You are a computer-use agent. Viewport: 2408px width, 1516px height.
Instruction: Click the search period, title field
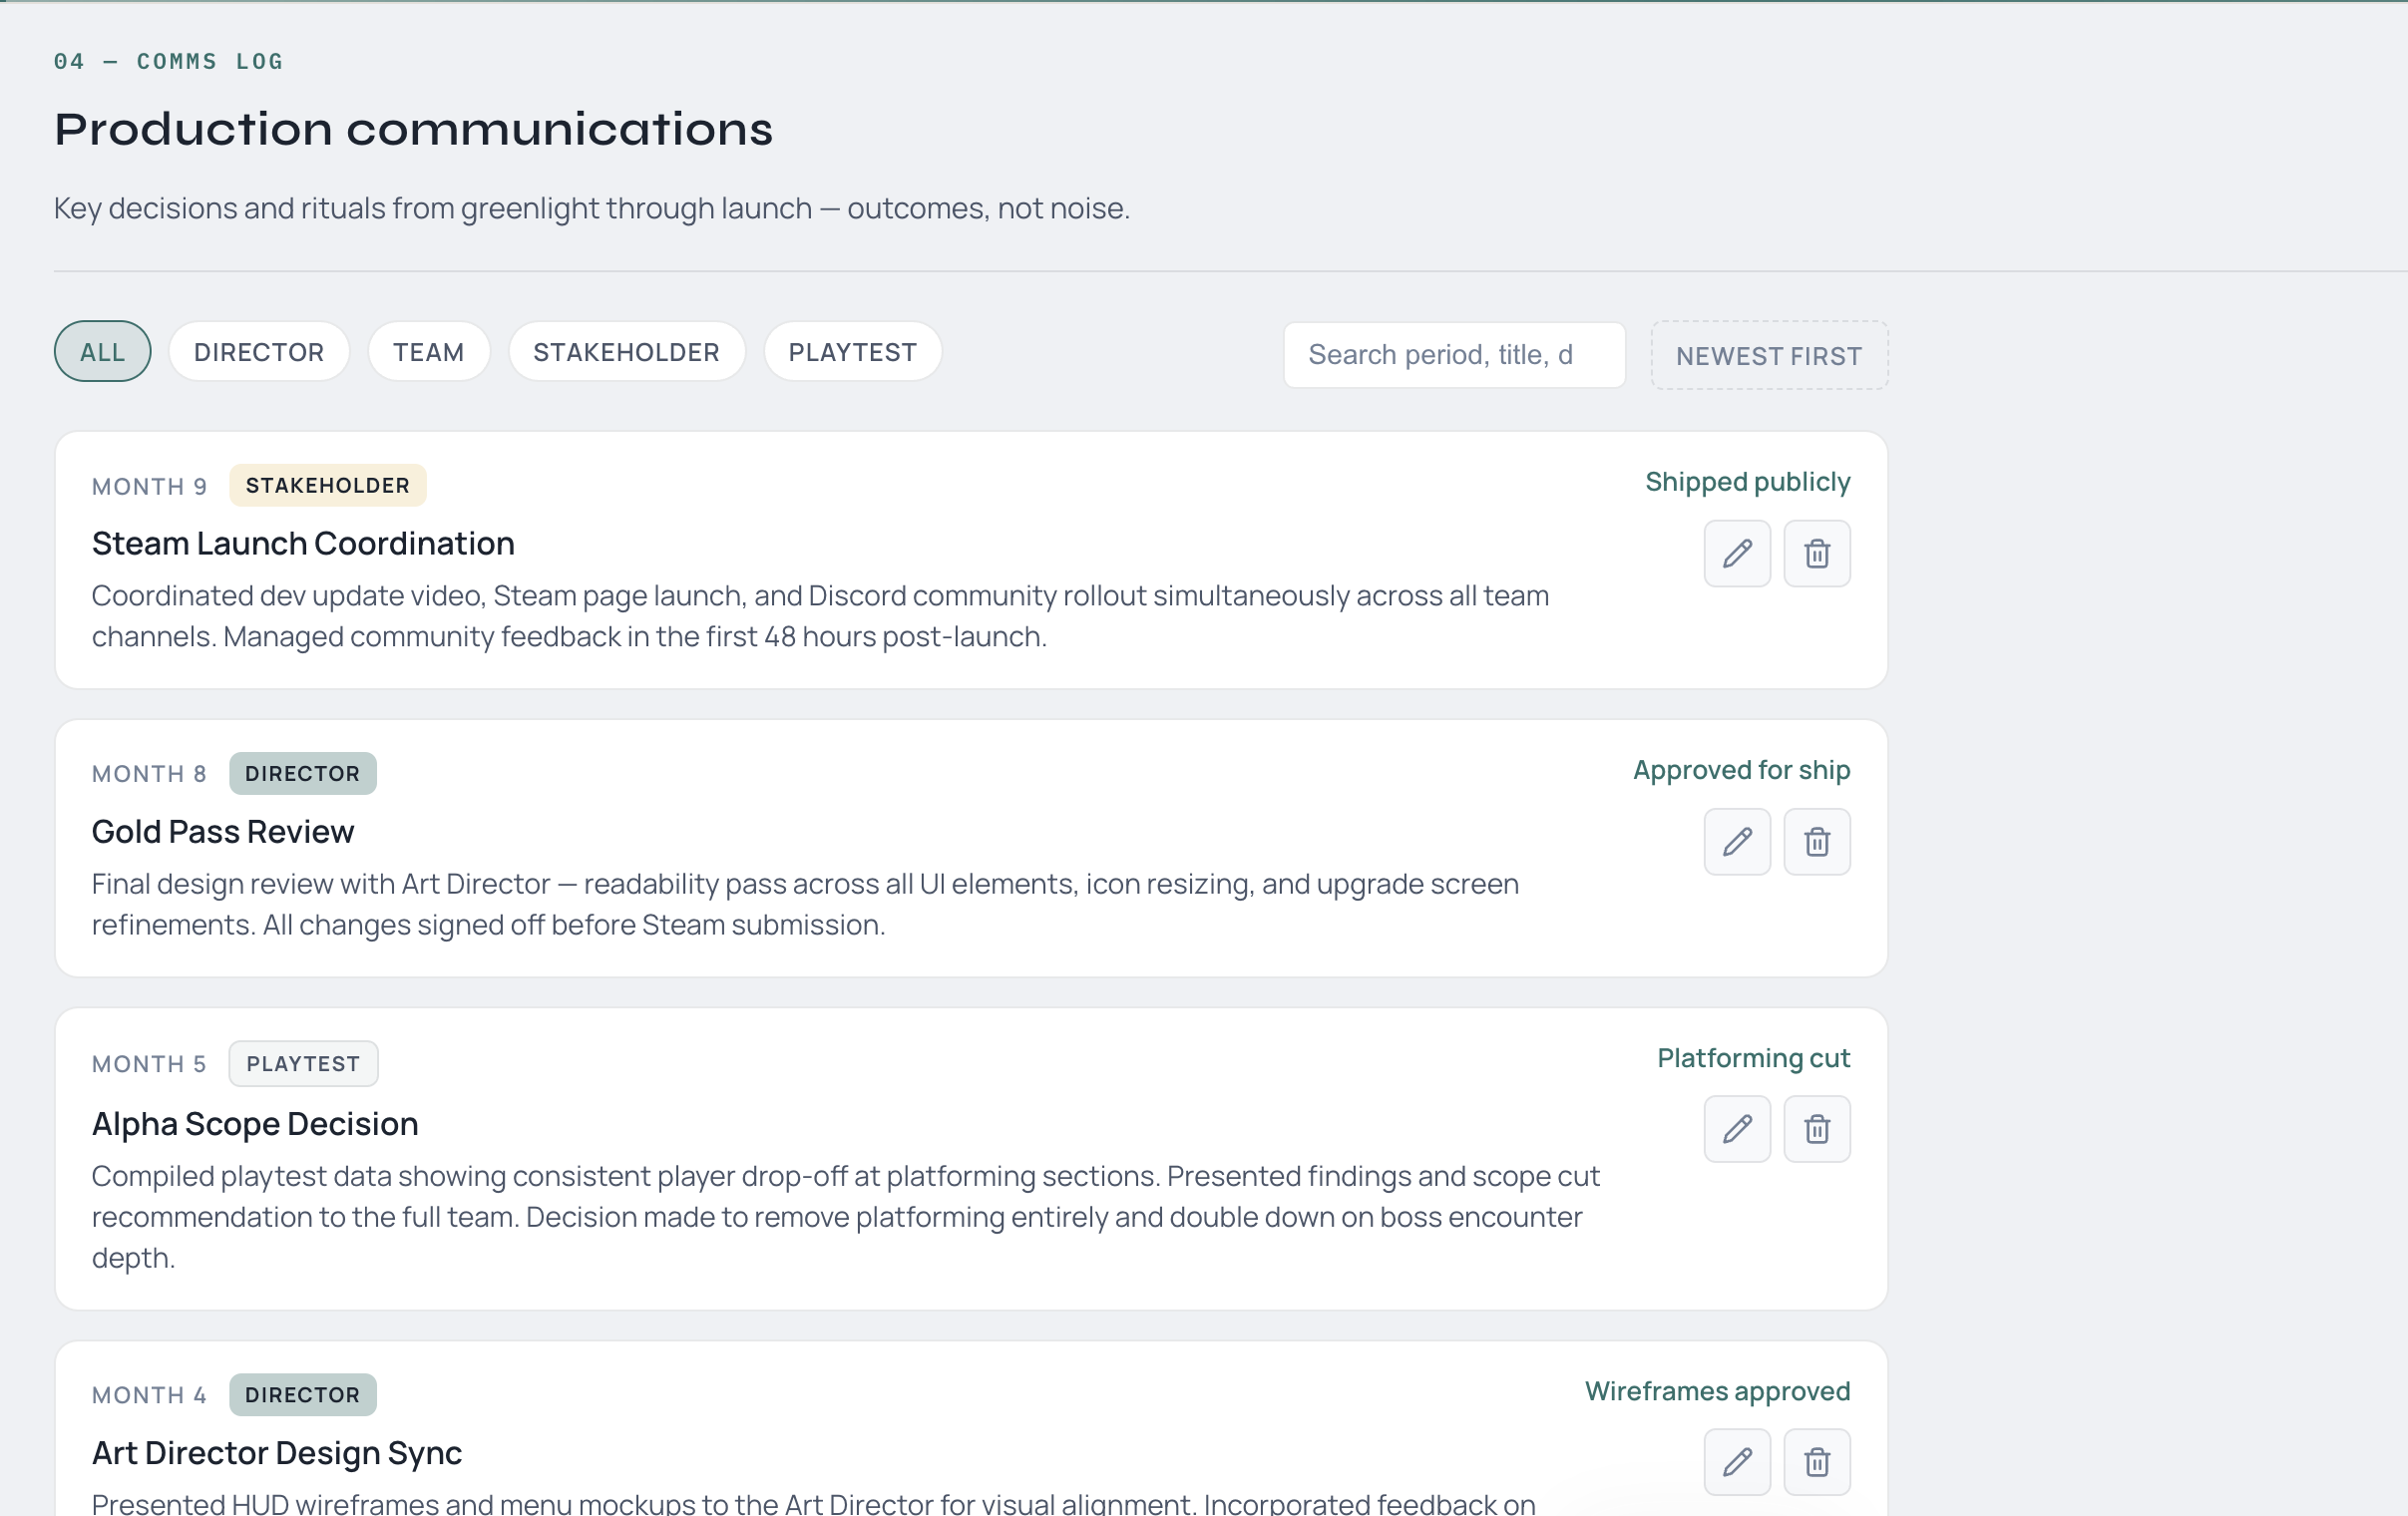(1453, 355)
